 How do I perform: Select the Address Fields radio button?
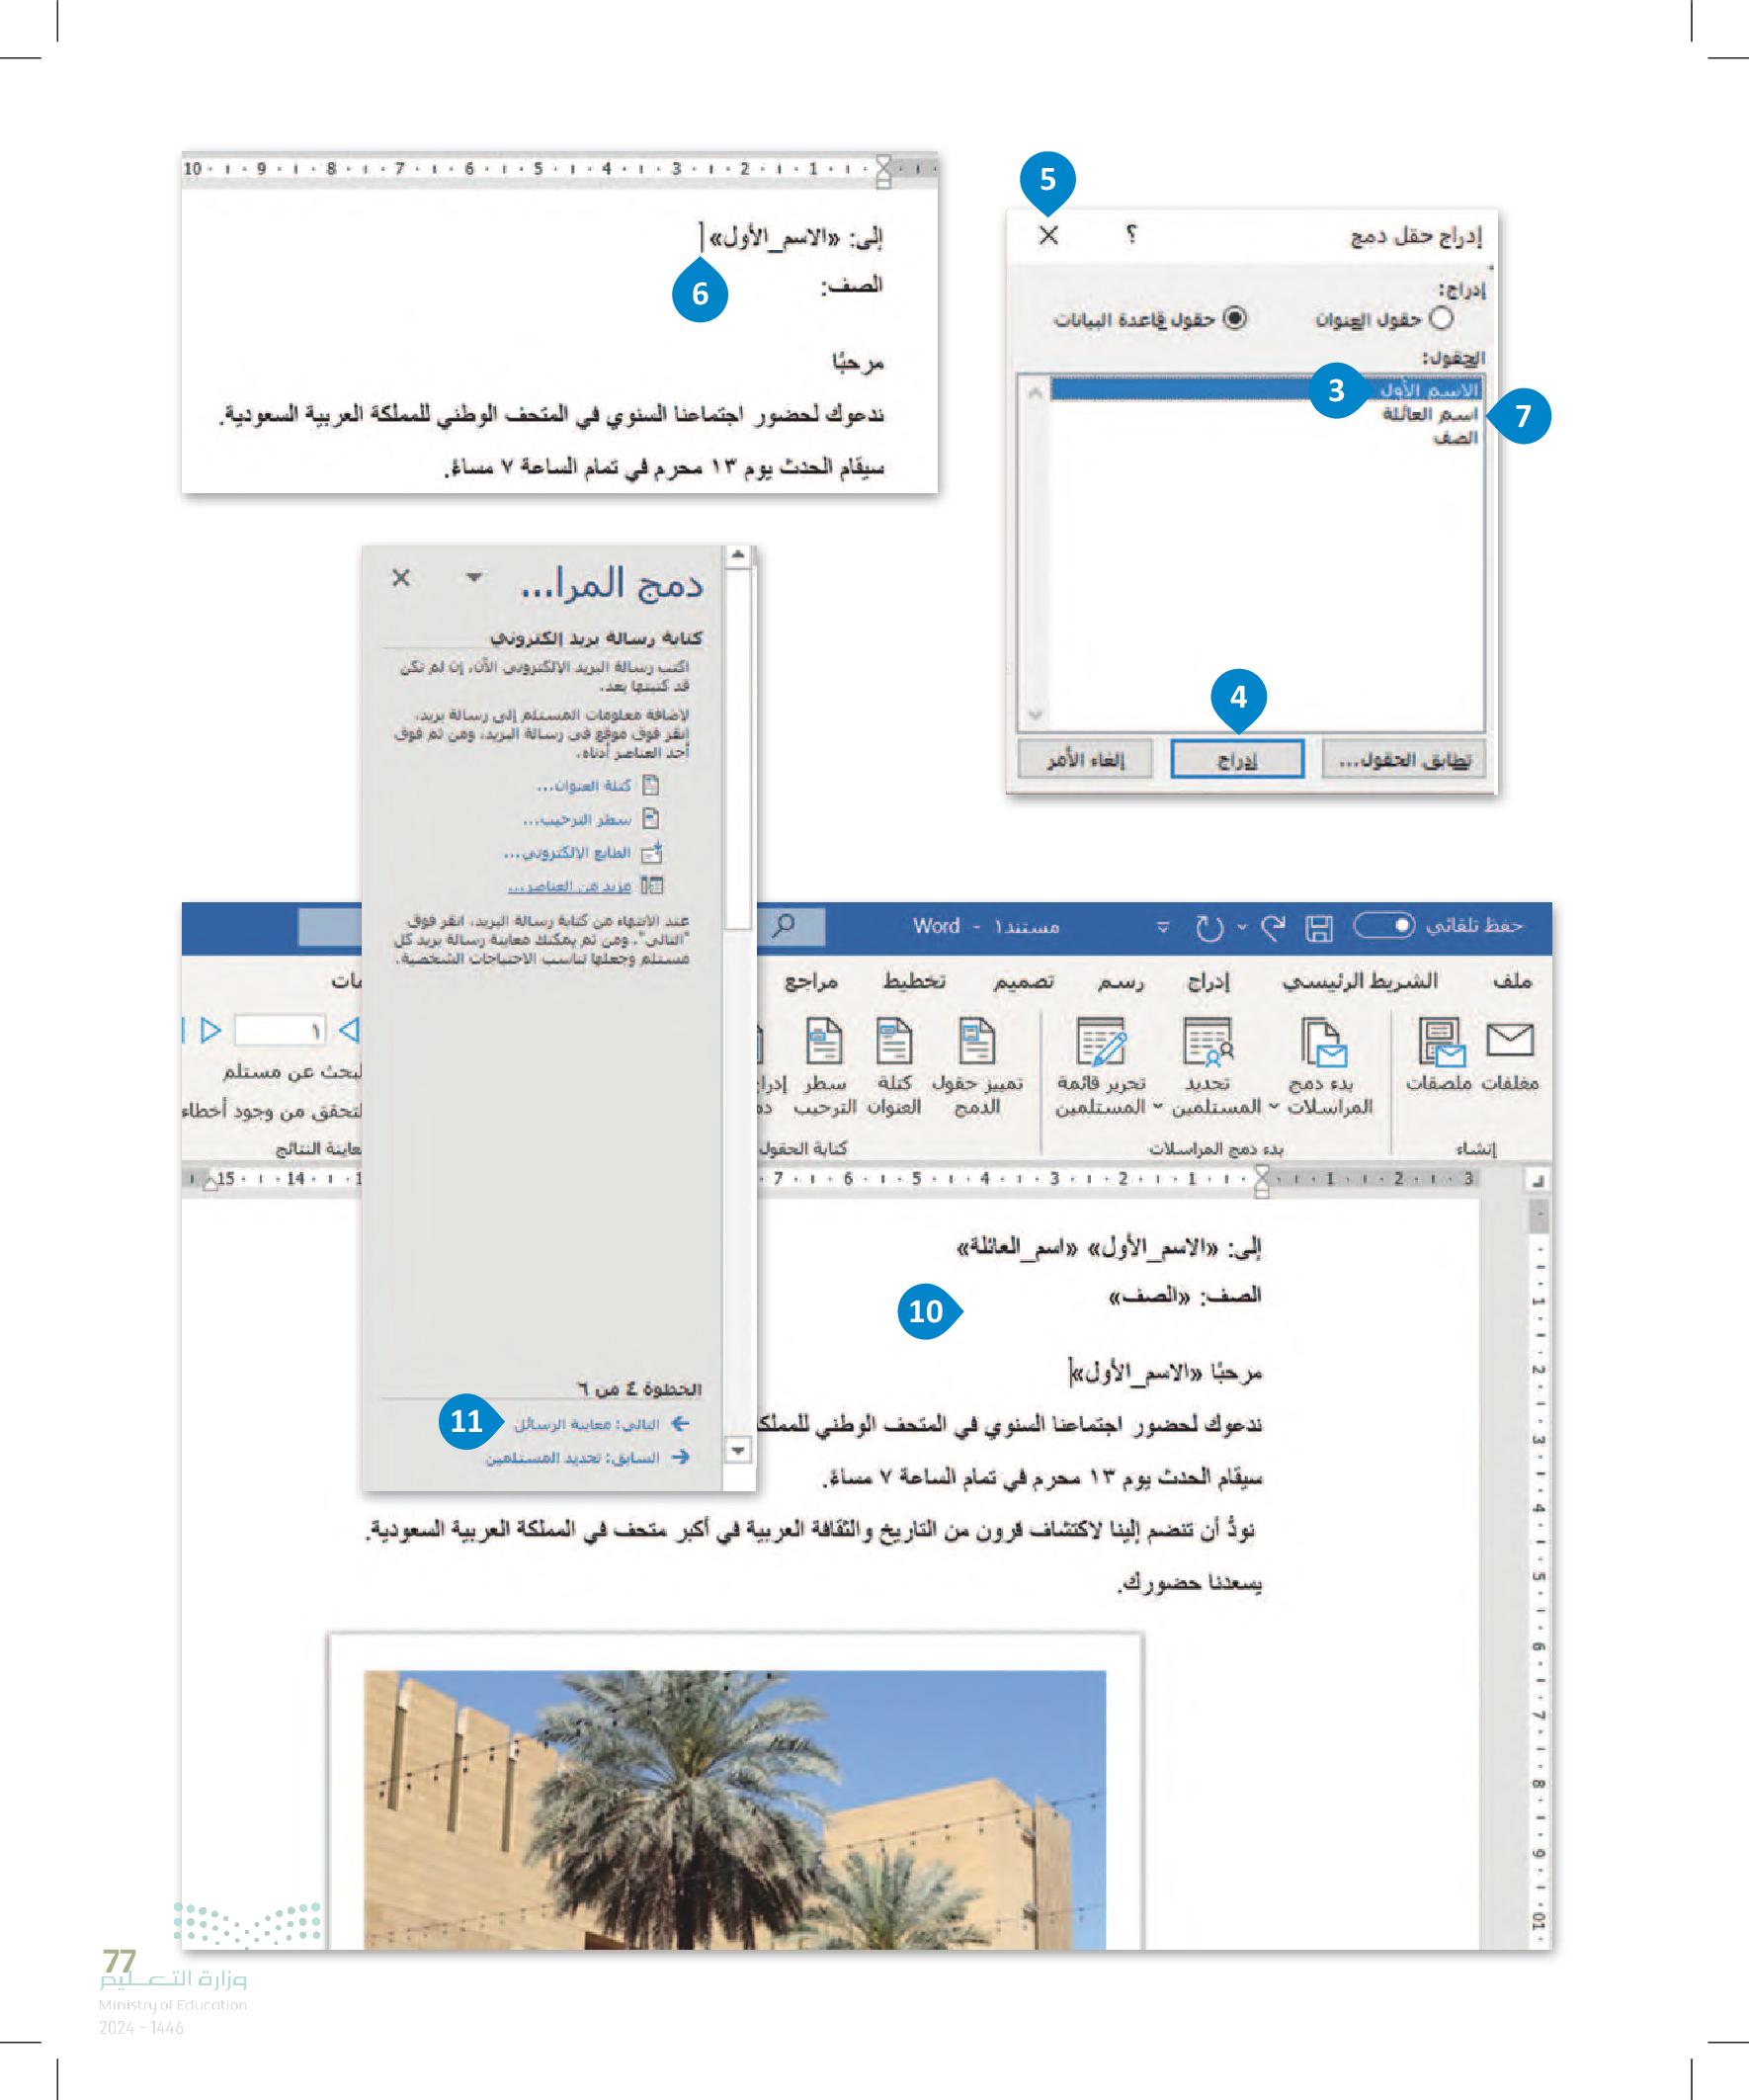click(x=1441, y=318)
